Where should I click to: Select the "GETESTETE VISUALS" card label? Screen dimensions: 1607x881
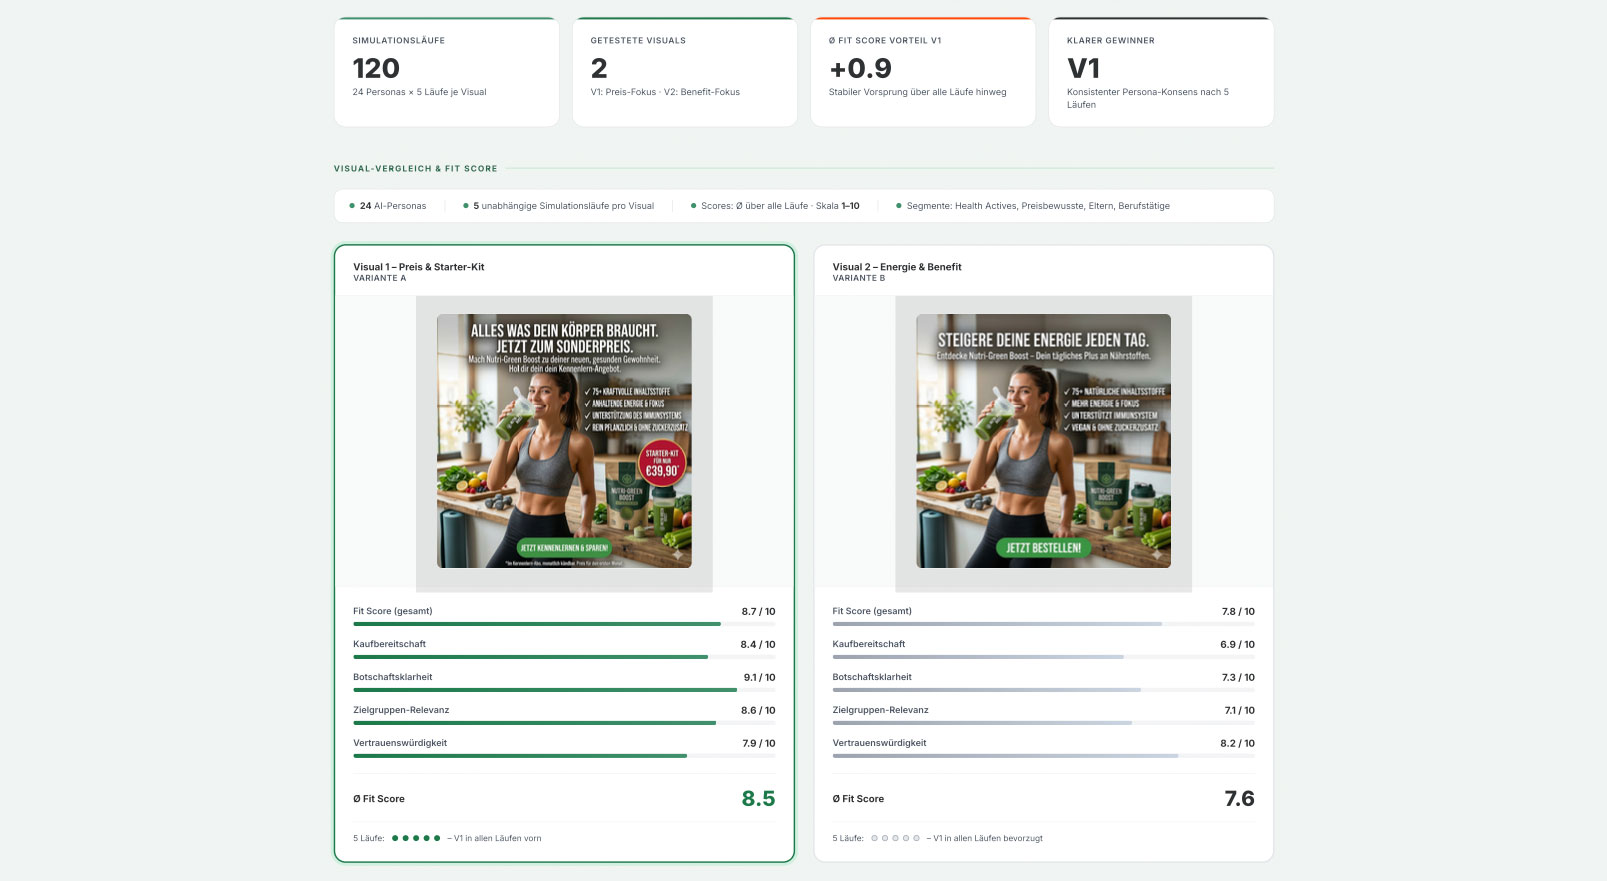click(x=638, y=41)
